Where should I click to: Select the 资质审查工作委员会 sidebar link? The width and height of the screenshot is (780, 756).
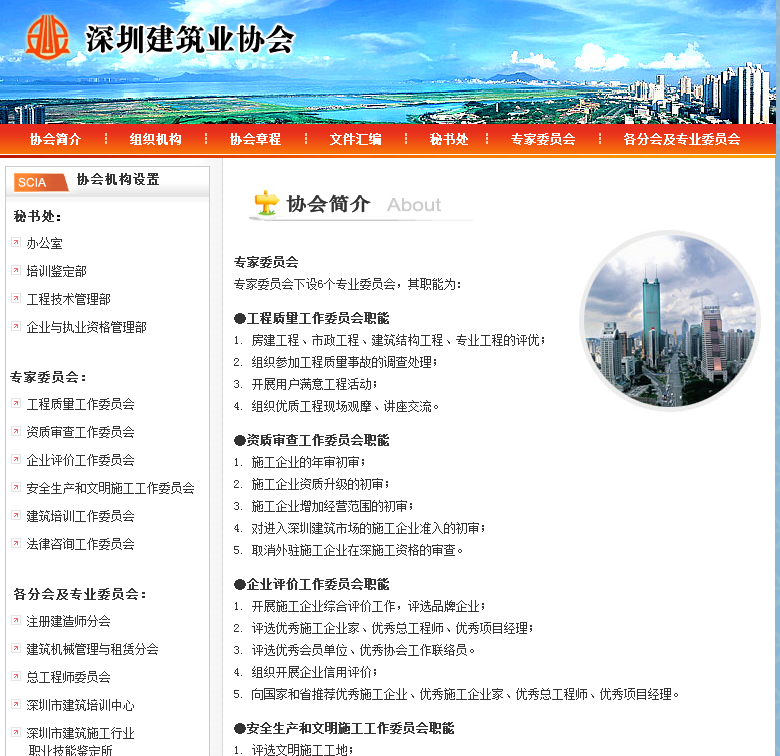80,432
